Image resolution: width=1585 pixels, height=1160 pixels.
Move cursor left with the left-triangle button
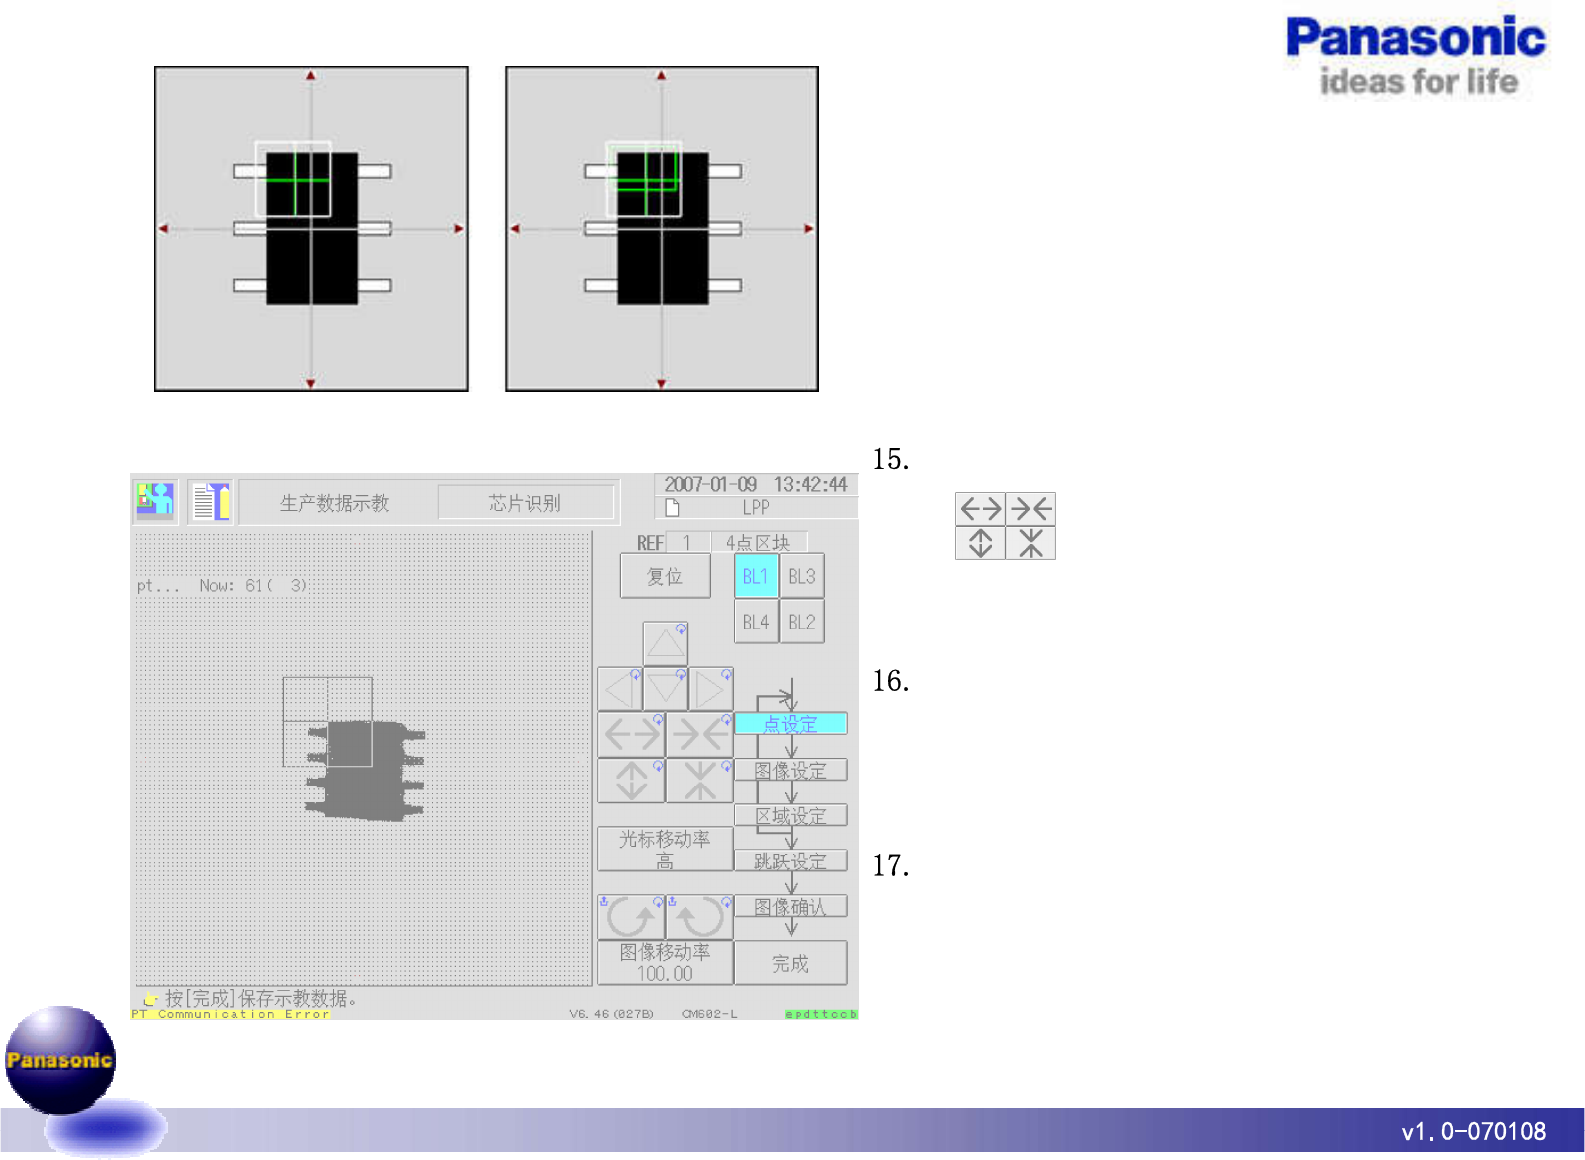pyautogui.click(x=621, y=689)
